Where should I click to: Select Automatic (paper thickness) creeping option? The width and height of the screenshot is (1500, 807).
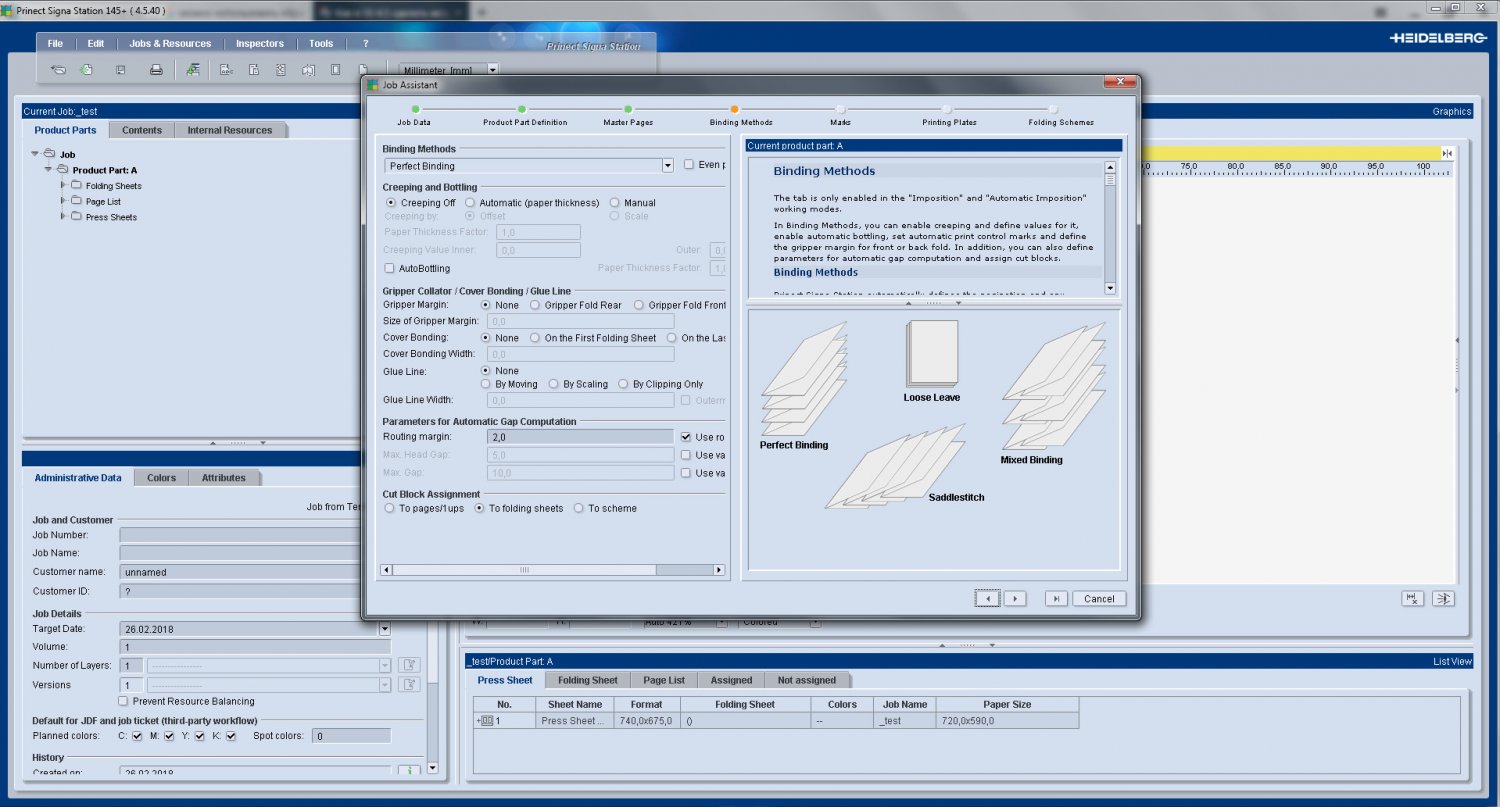point(470,203)
